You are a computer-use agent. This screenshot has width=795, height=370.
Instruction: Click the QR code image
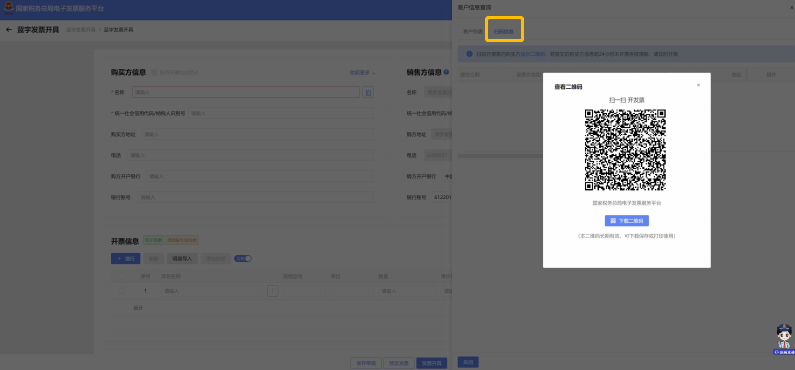[625, 150]
